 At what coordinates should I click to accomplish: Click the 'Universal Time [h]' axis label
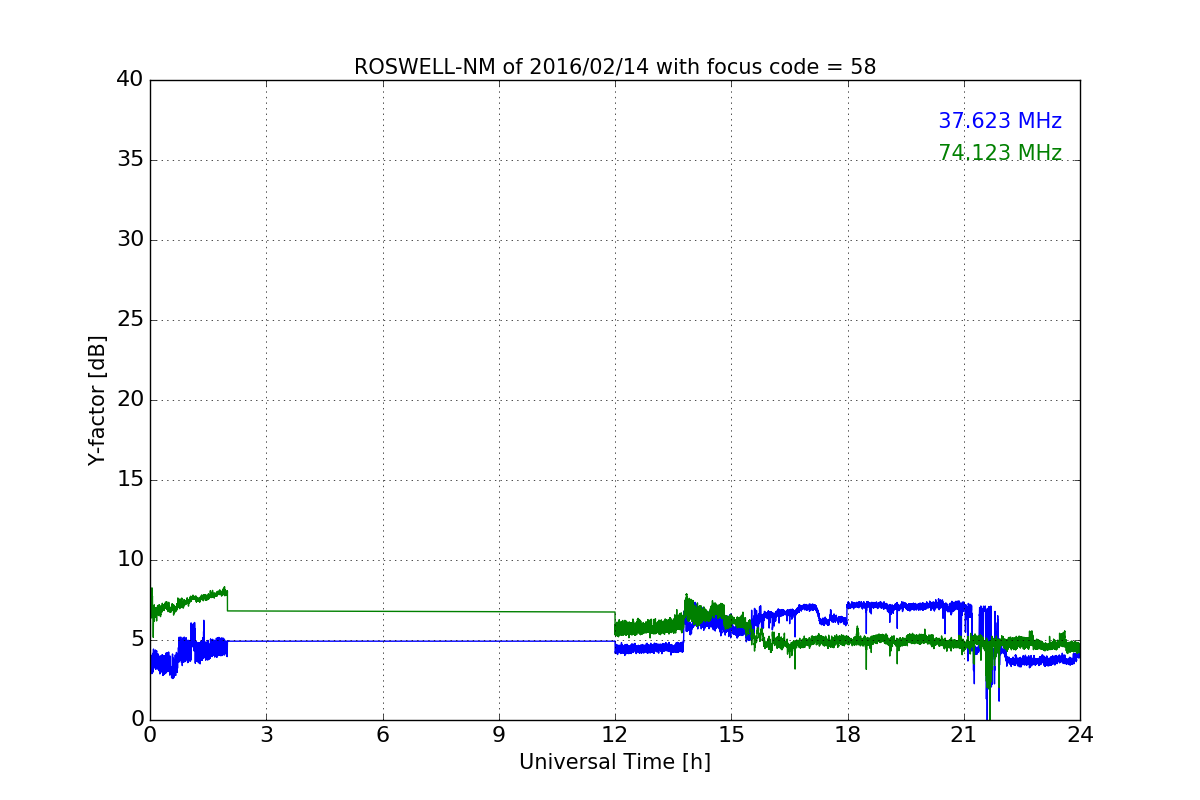pos(615,762)
